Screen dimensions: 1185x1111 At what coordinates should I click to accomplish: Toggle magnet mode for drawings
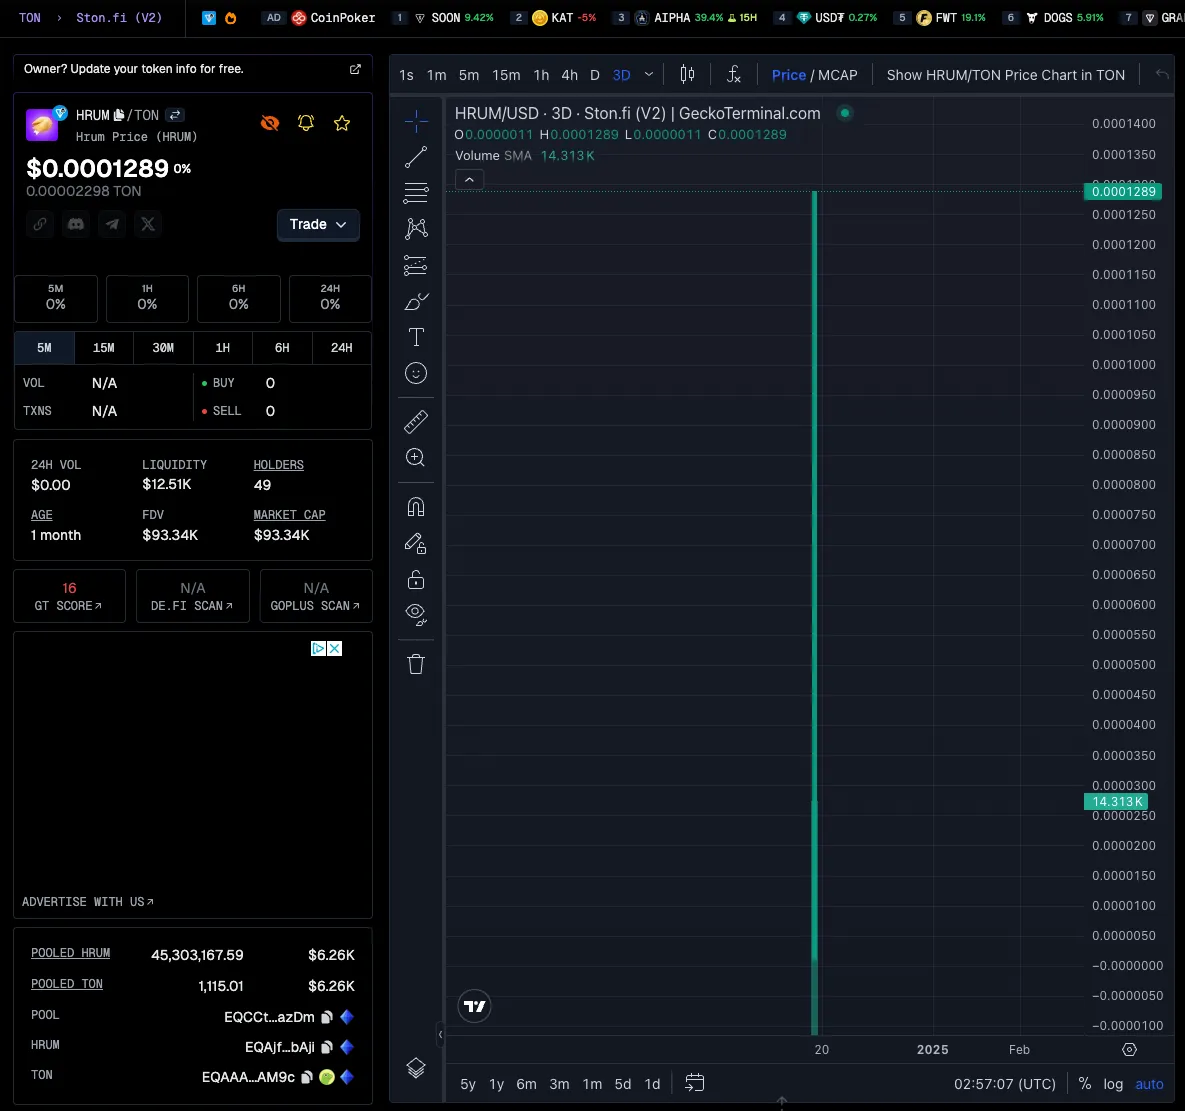tap(416, 506)
